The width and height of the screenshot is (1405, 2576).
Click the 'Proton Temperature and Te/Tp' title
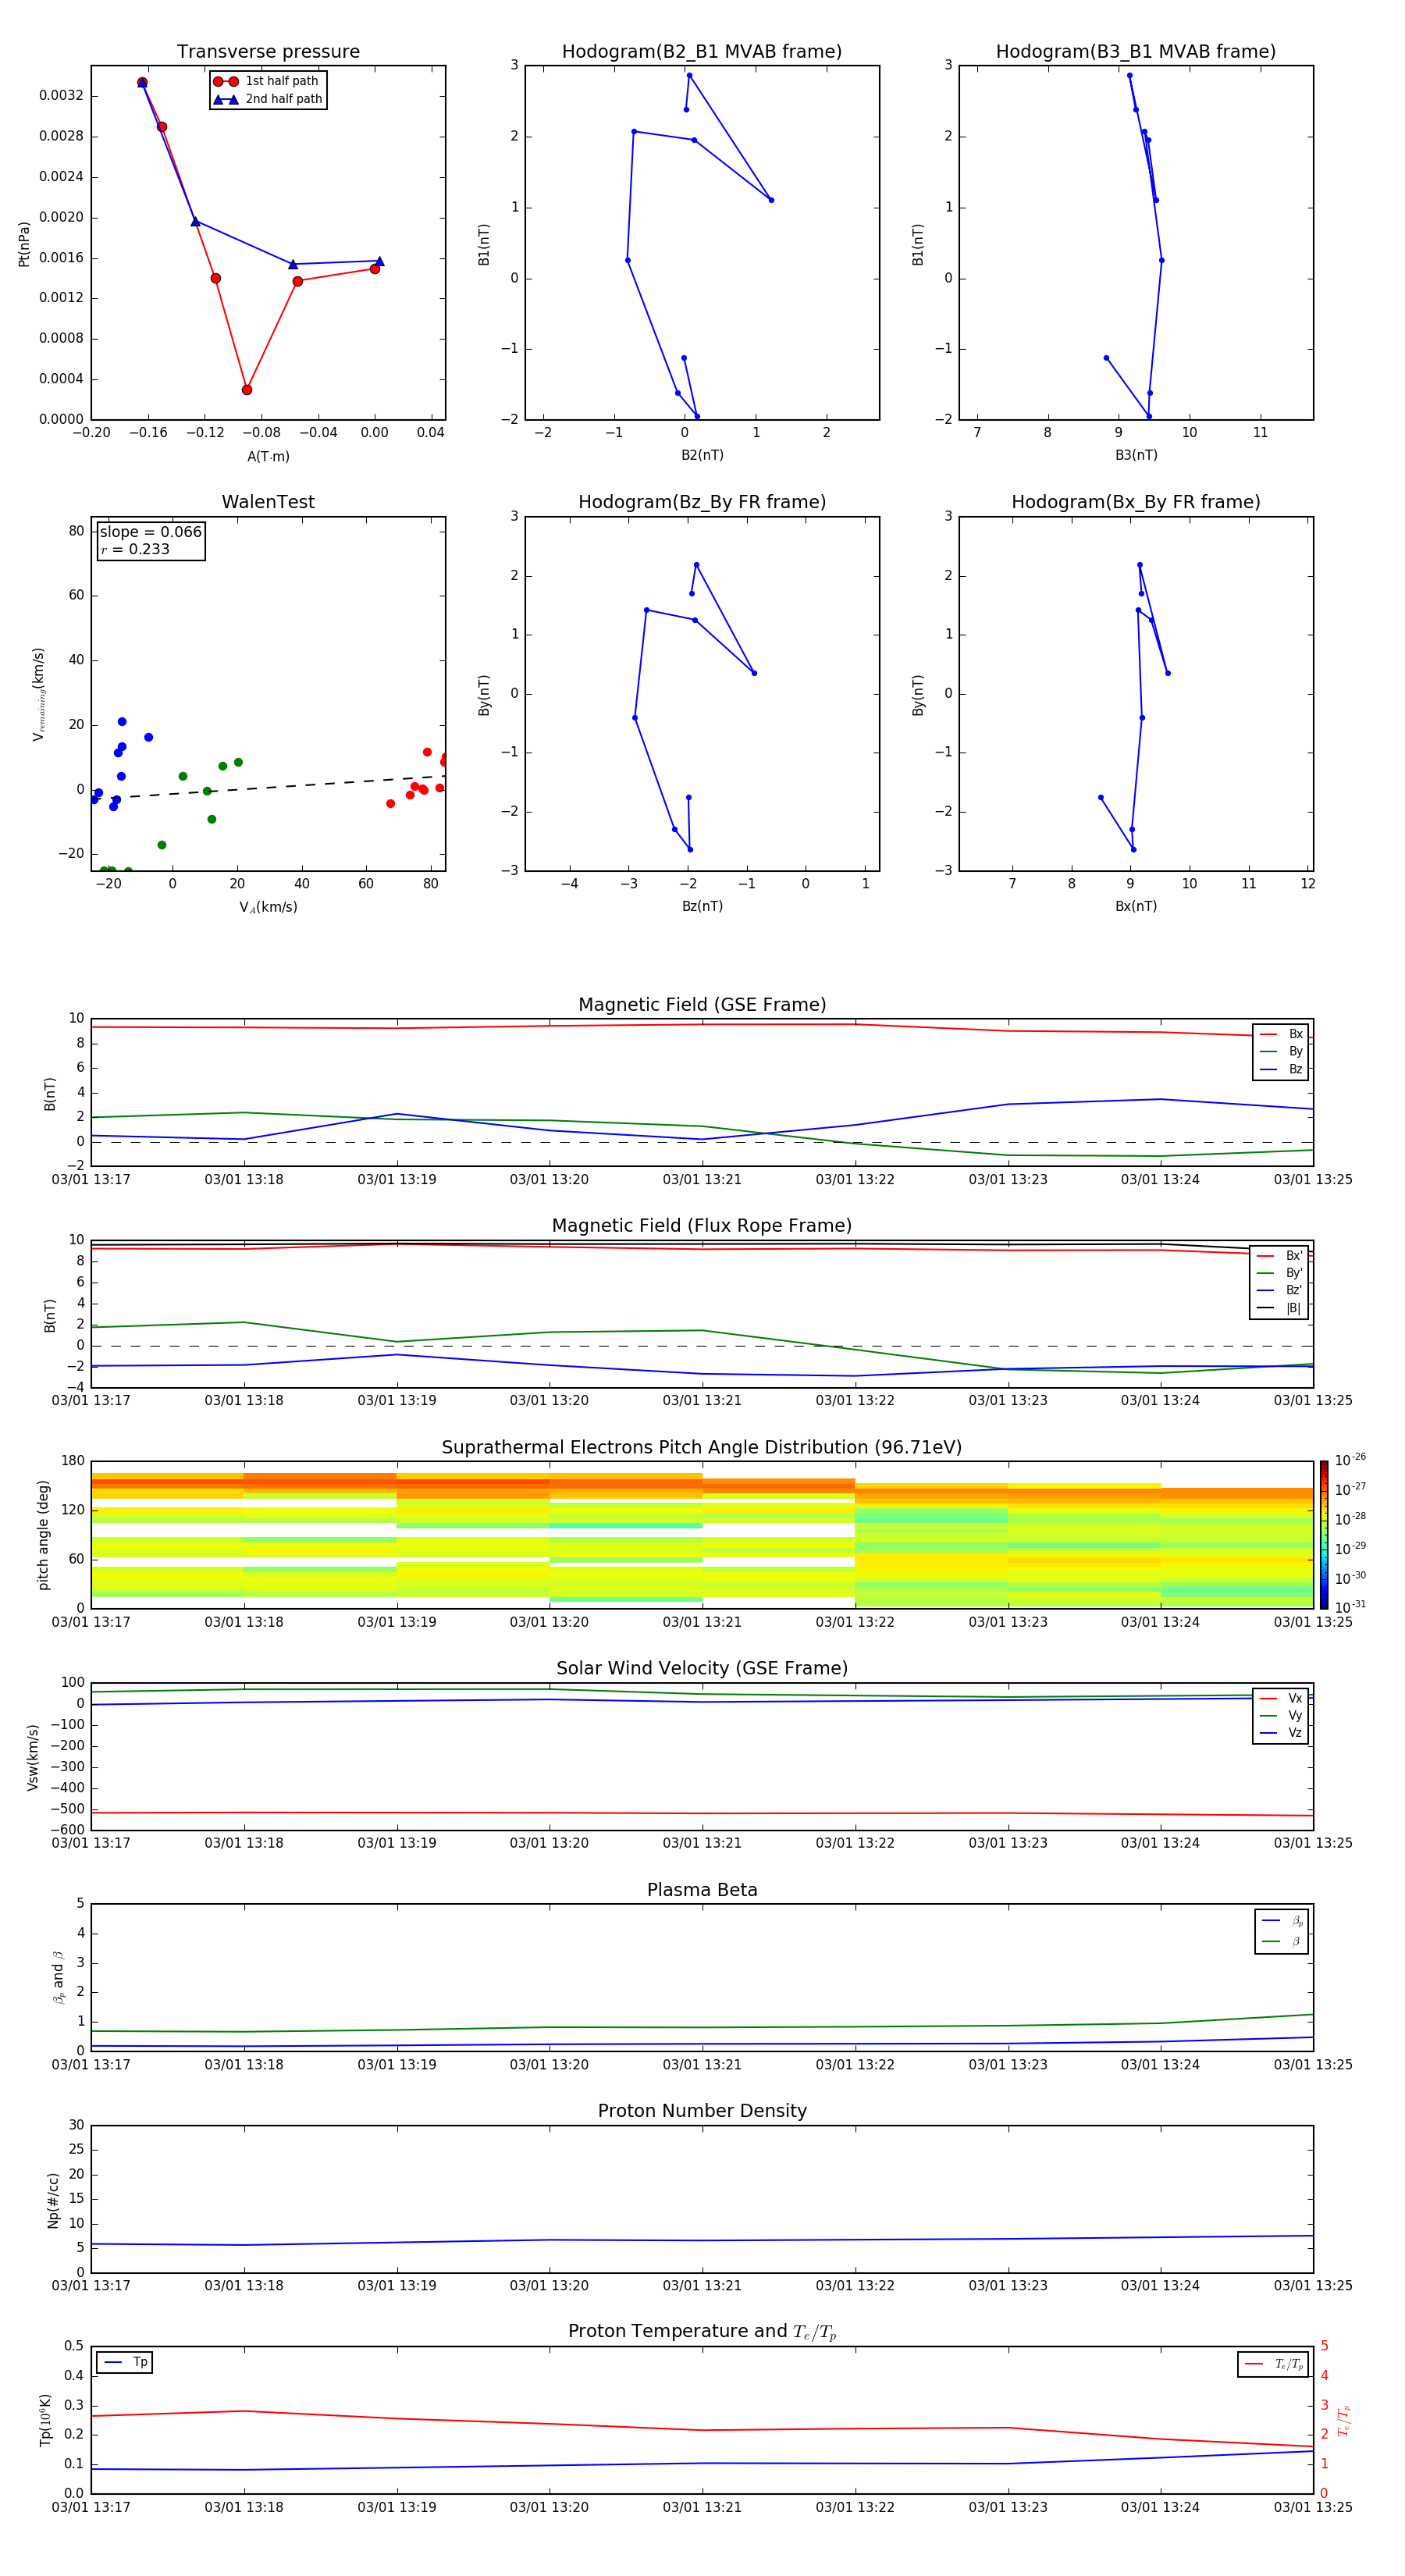(x=702, y=2331)
